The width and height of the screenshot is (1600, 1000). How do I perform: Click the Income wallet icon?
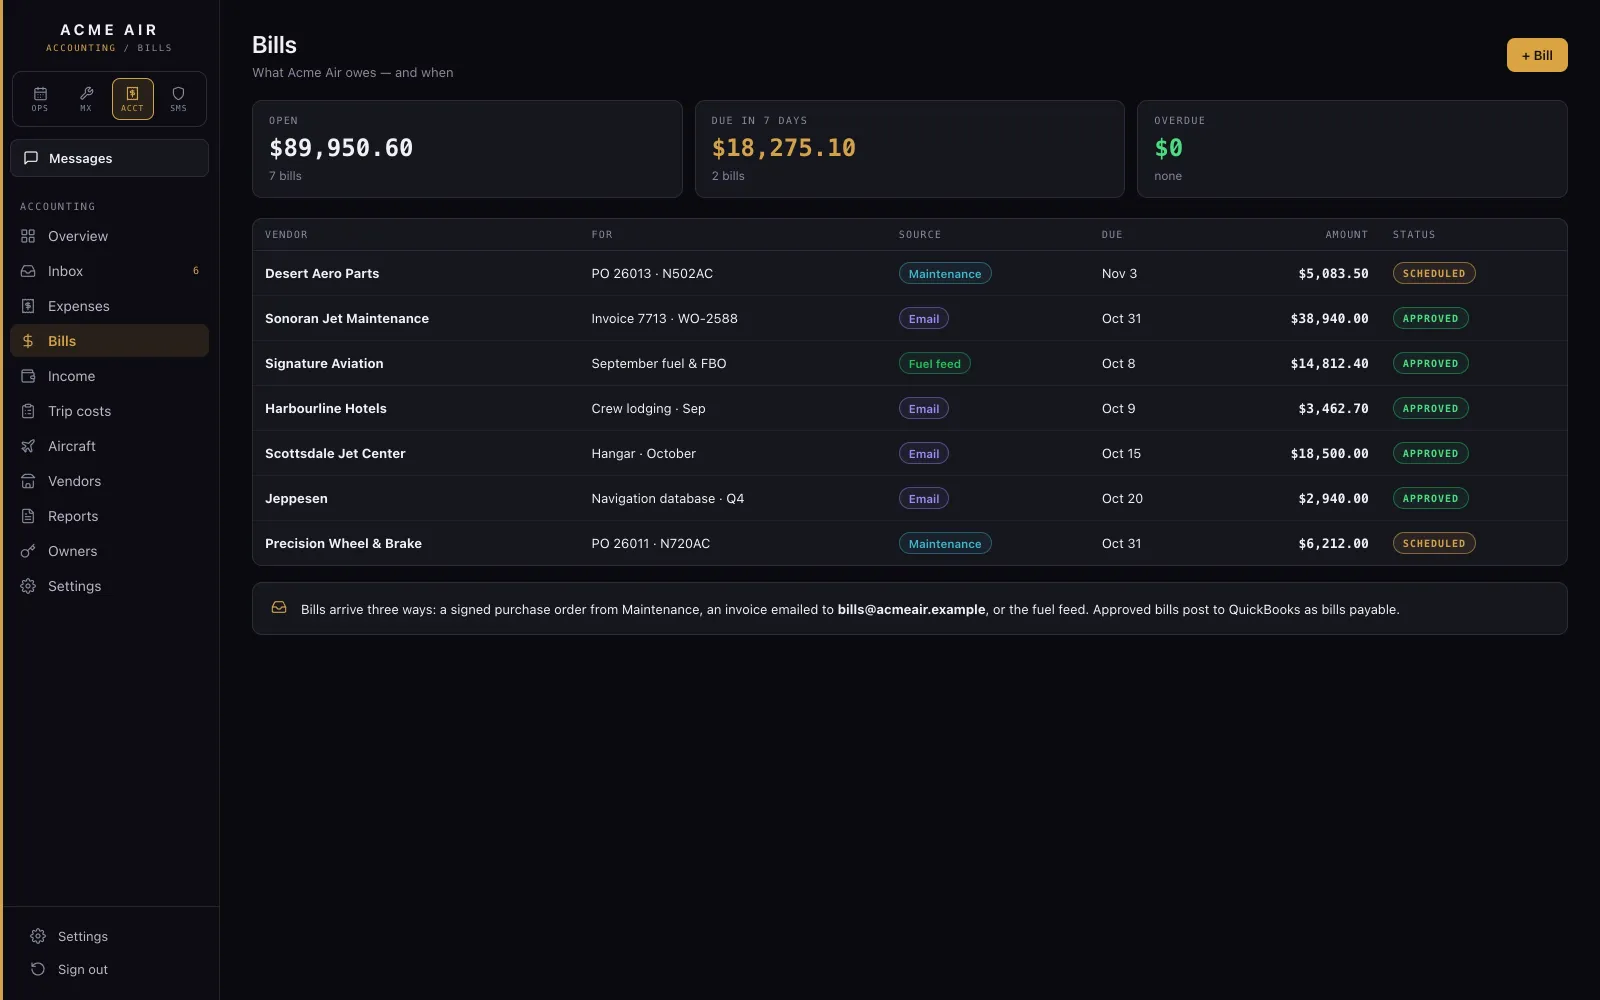click(x=28, y=376)
